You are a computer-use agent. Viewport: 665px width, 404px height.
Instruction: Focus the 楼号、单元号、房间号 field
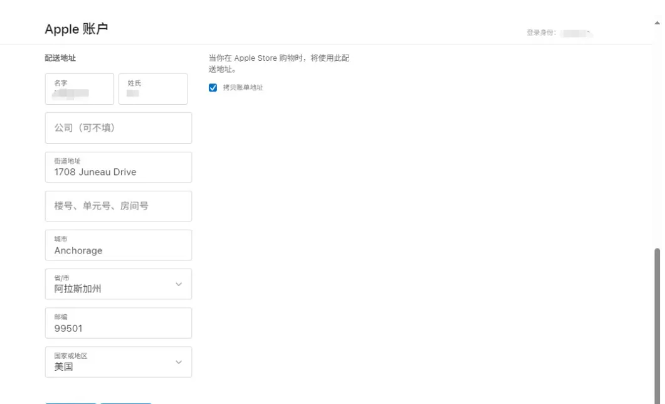(x=118, y=206)
